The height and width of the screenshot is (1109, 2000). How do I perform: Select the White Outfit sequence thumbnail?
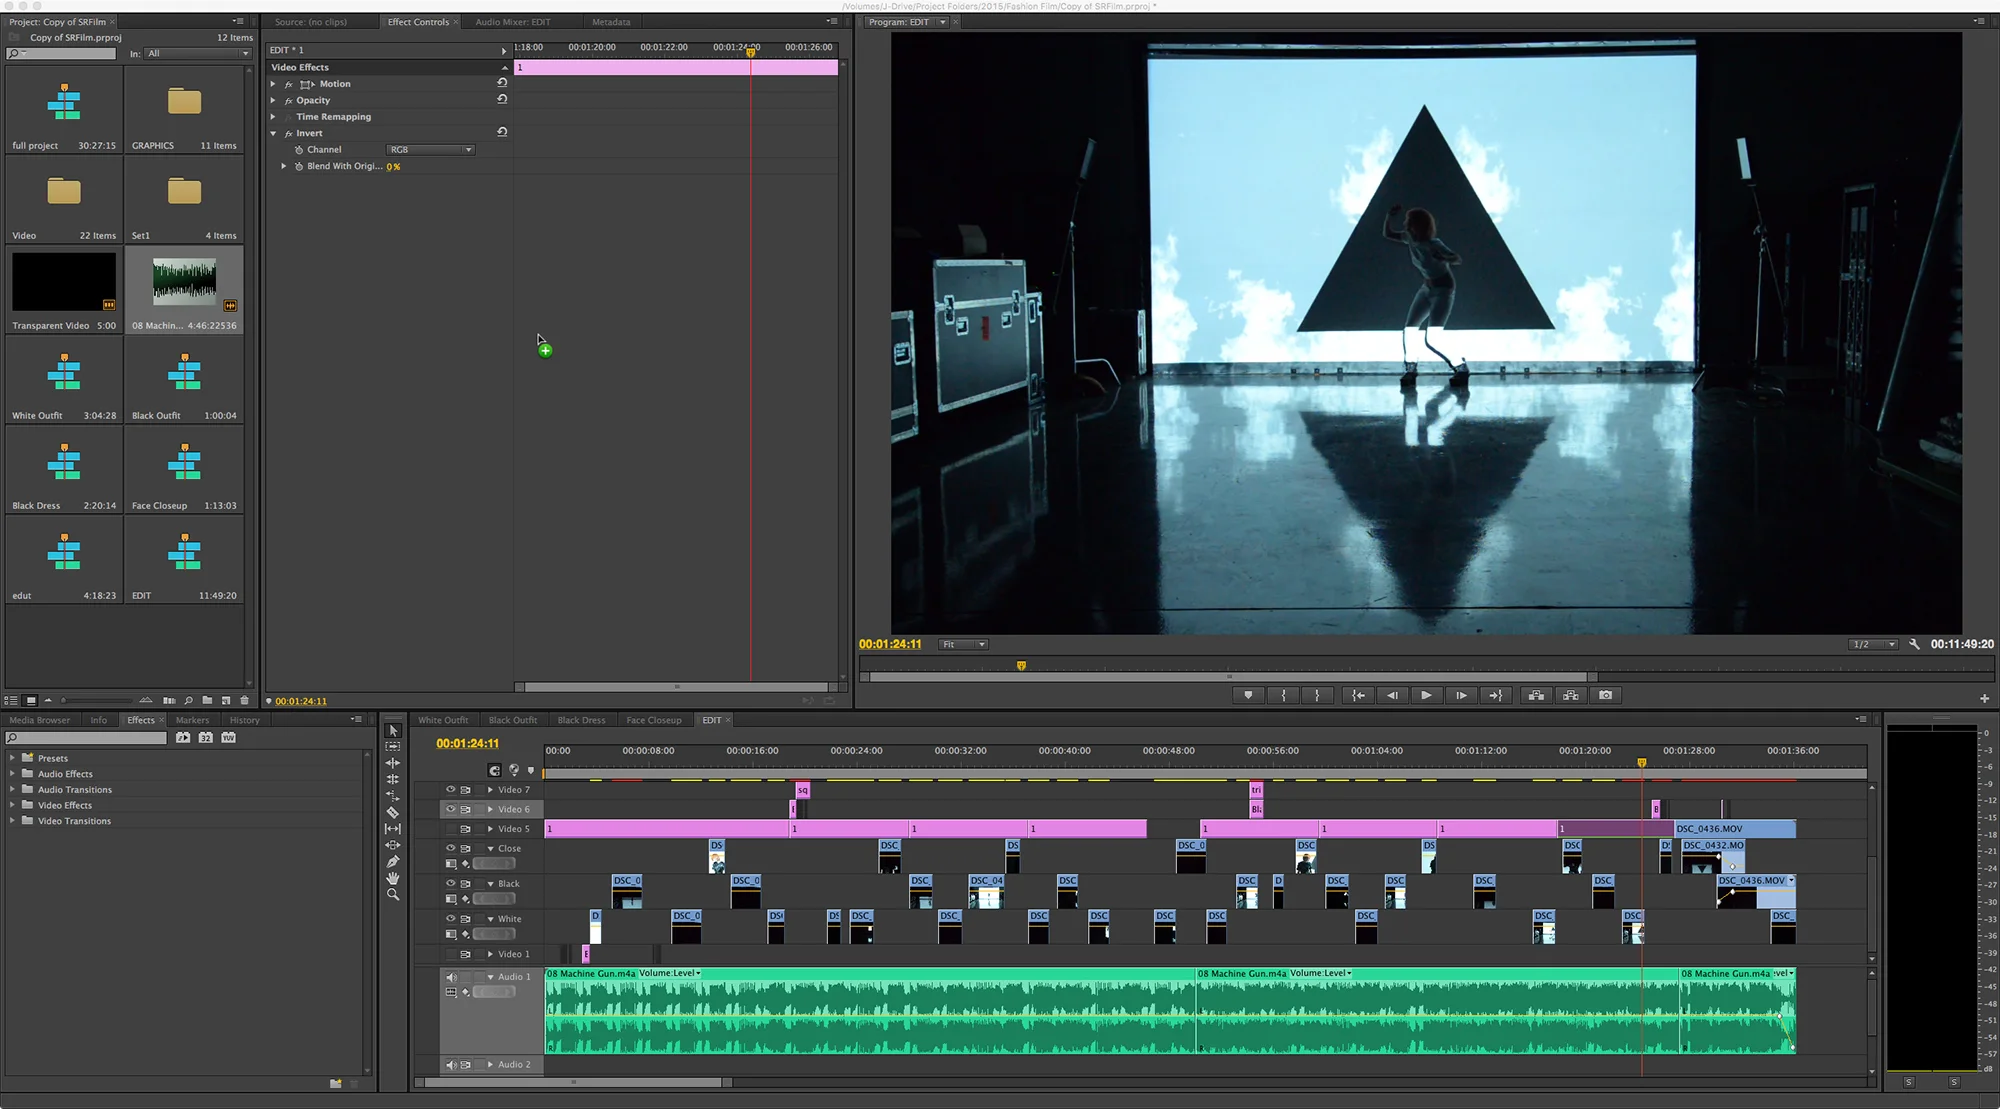[x=64, y=375]
